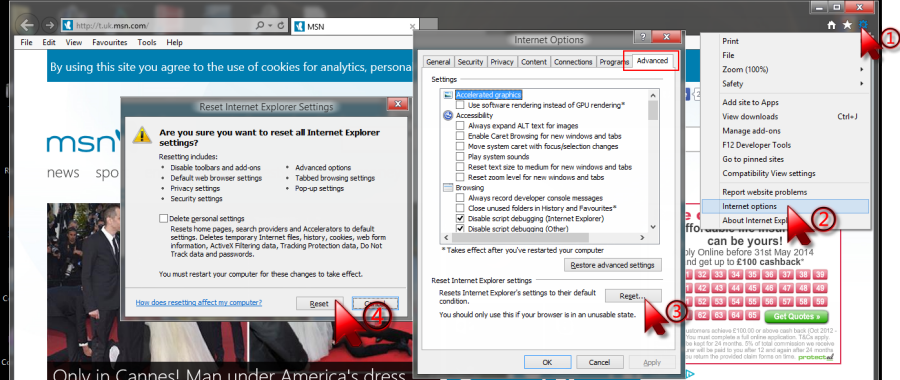Click the search magnifier in address bar
The image size is (900, 380).
[260, 25]
